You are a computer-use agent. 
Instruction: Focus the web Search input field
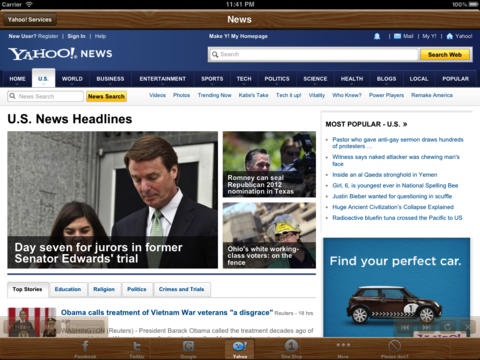coord(313,54)
